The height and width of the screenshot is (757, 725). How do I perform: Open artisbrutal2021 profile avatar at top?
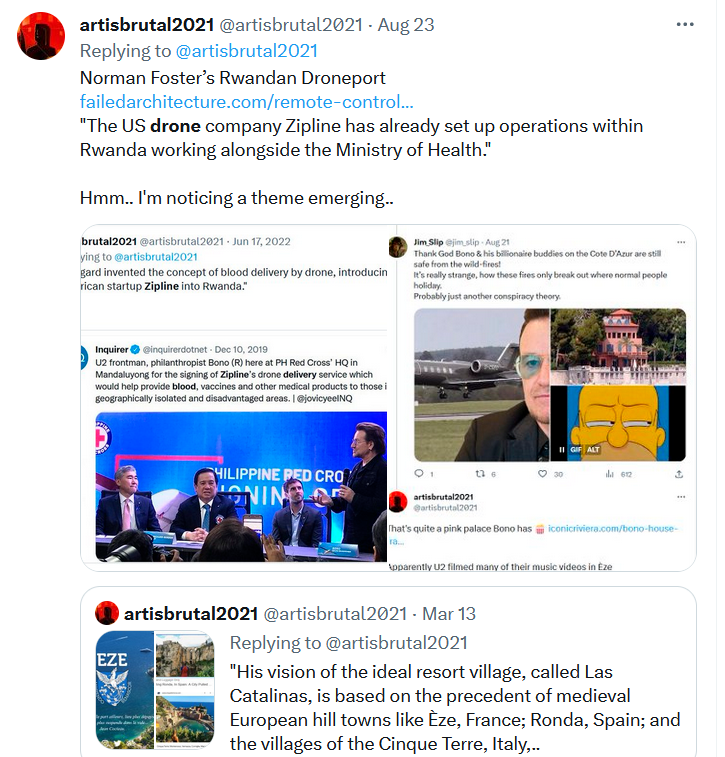[x=41, y=36]
